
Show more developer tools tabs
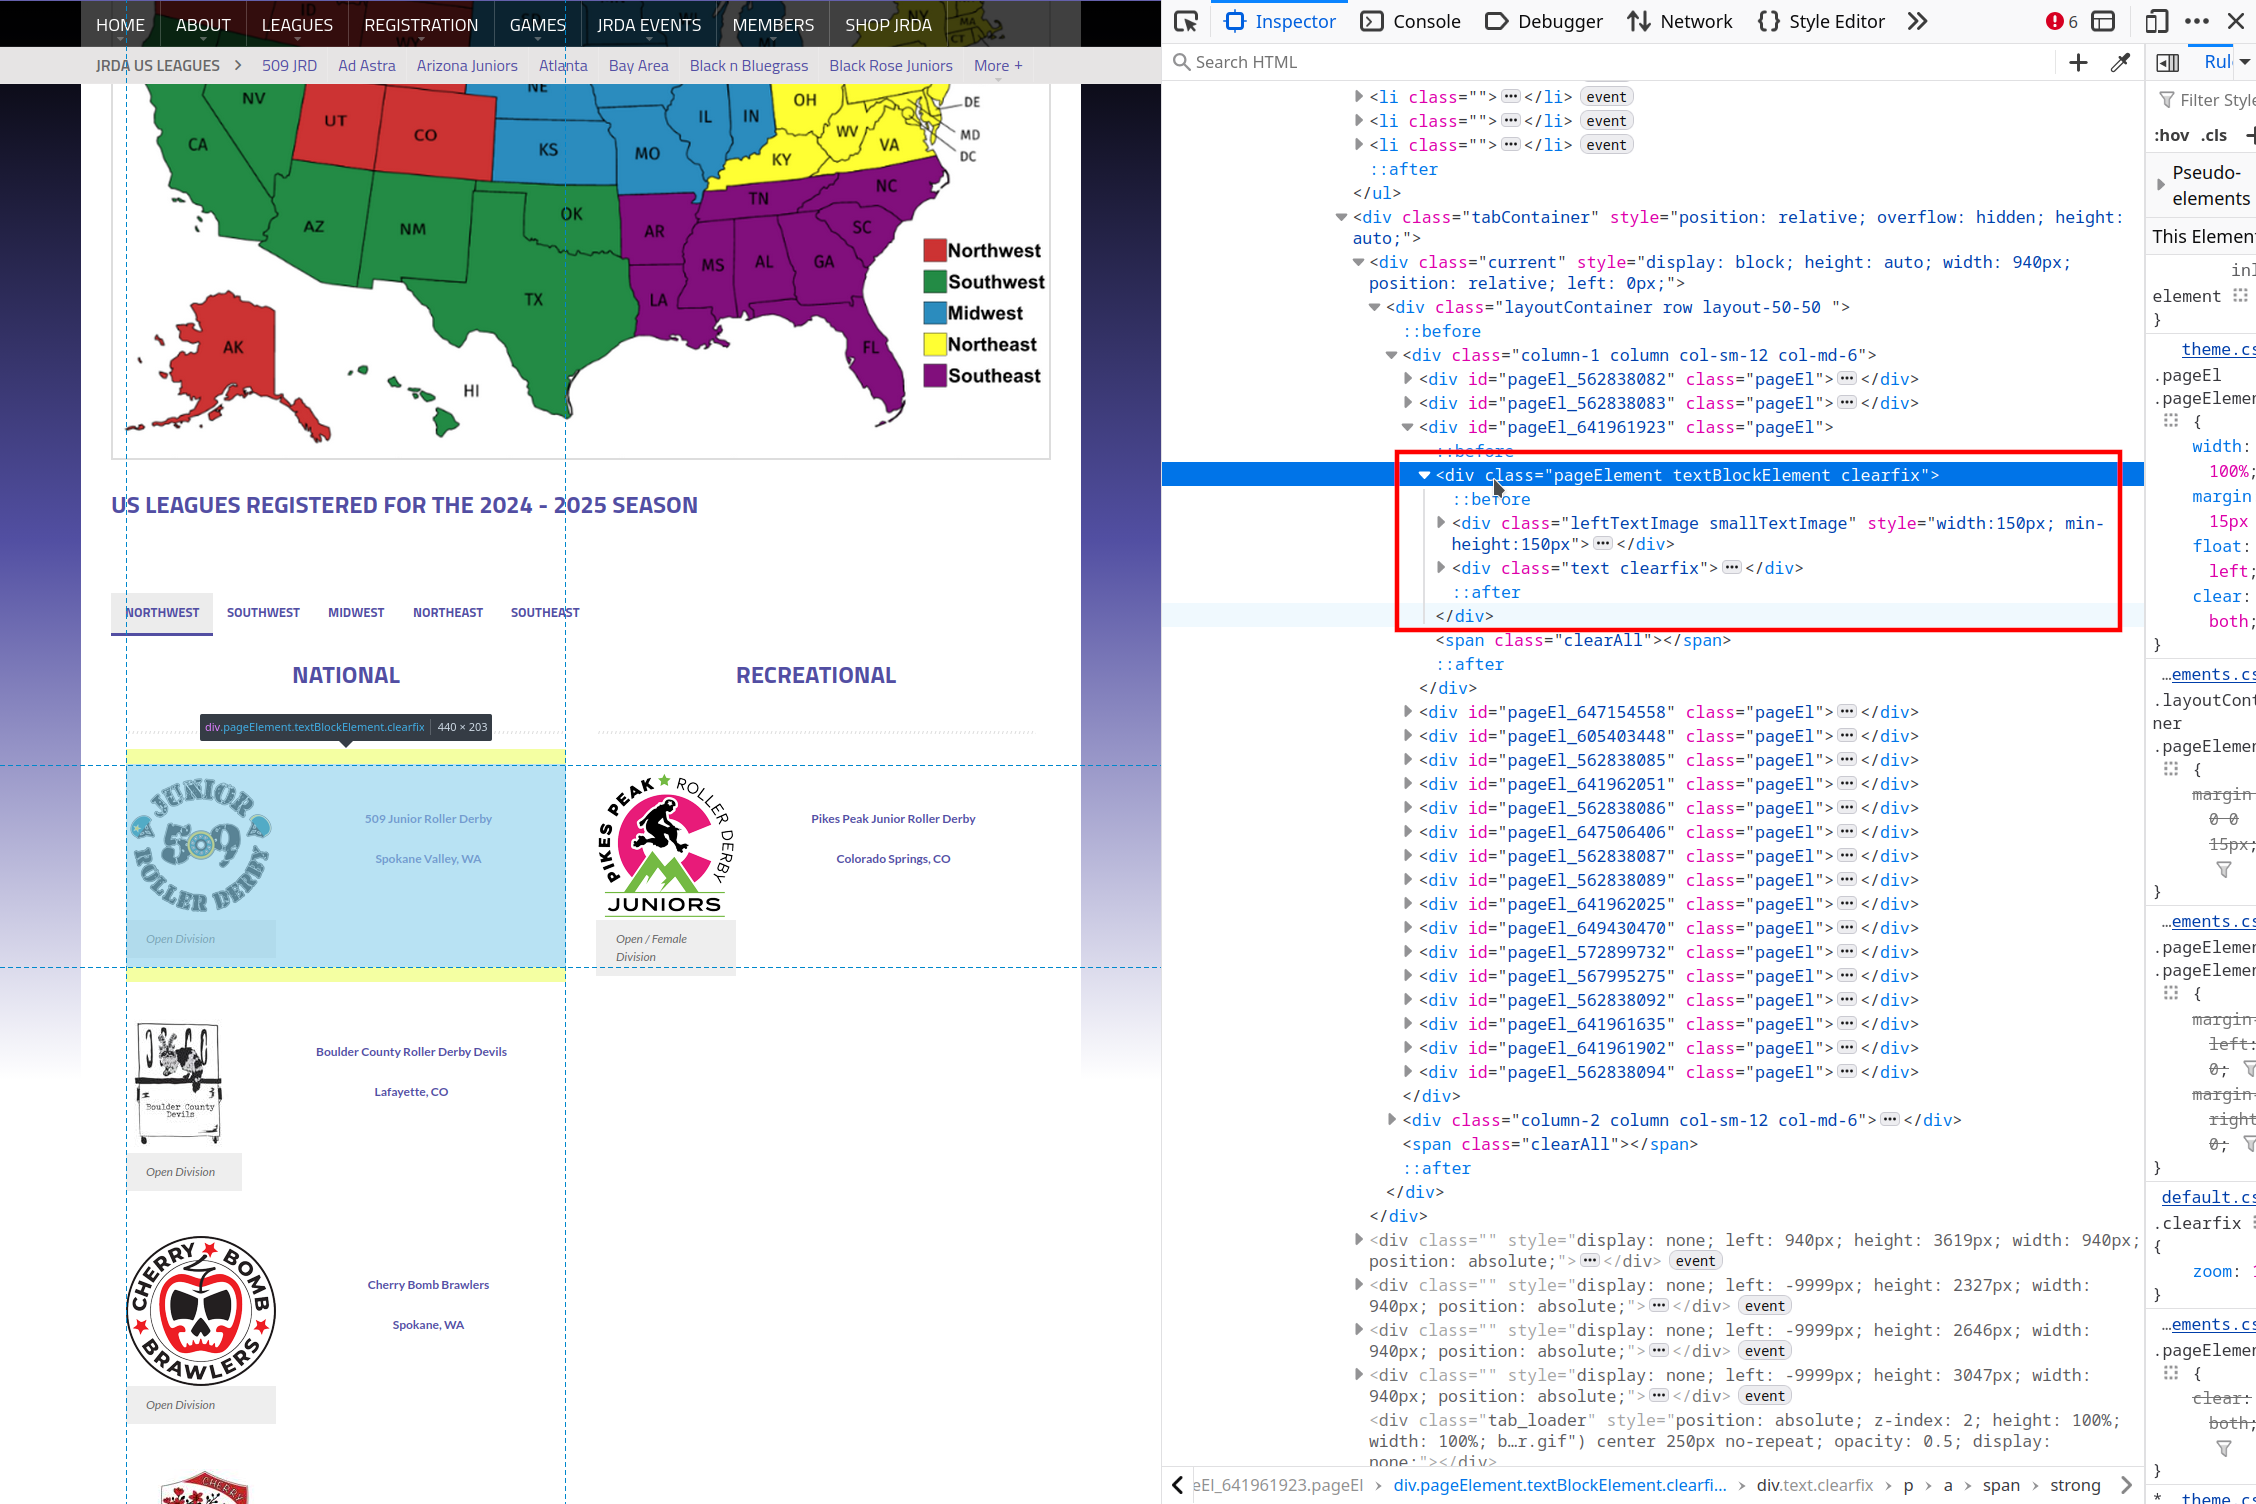pos(1917,22)
